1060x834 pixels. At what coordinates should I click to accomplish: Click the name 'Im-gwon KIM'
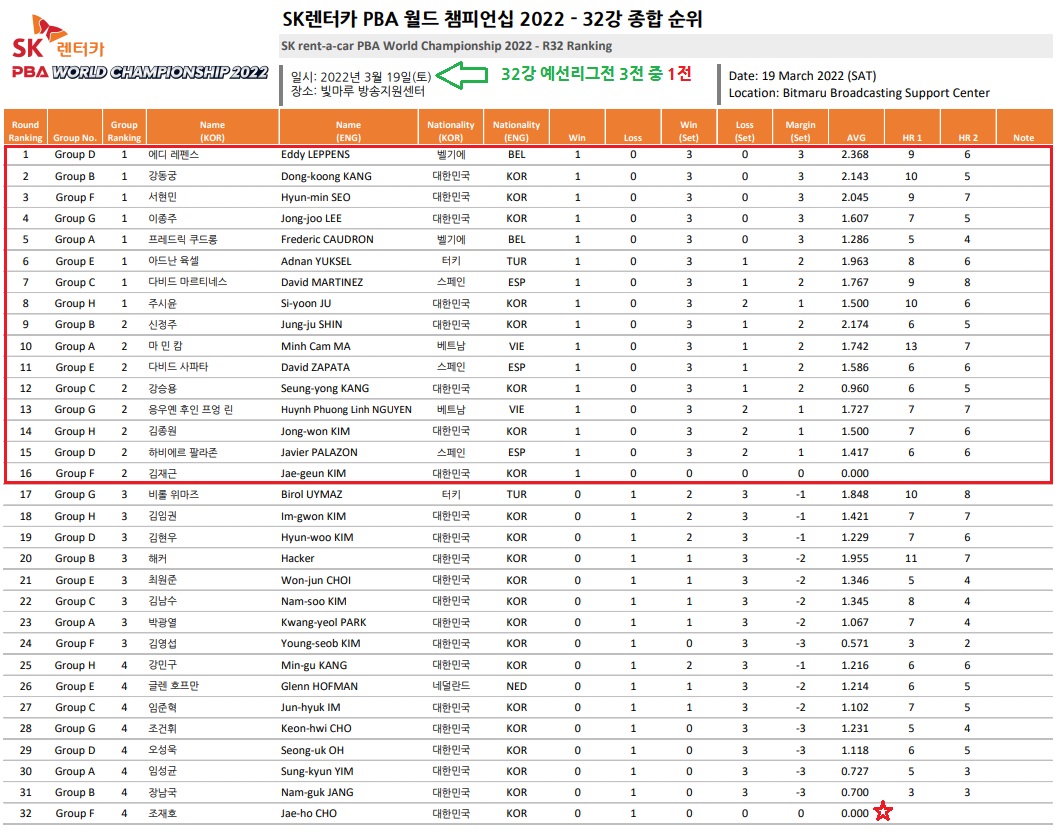[x=313, y=516]
